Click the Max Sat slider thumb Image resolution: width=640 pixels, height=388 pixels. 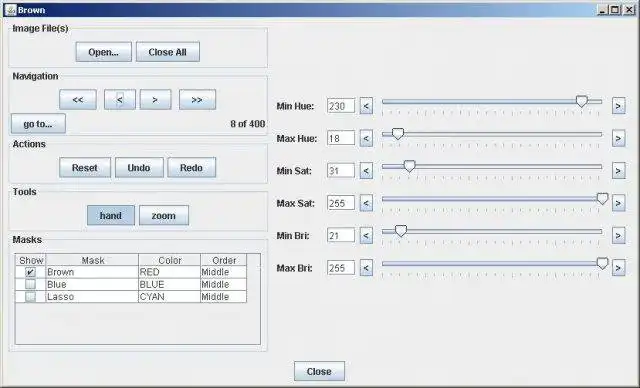[x=602, y=198]
